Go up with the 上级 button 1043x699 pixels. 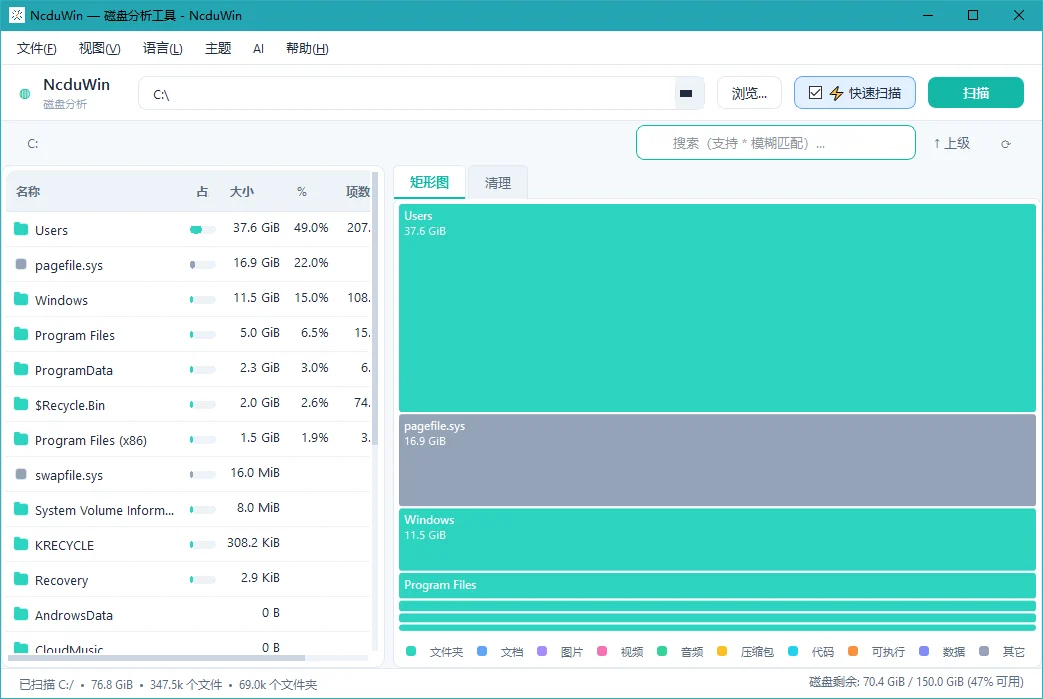point(952,143)
